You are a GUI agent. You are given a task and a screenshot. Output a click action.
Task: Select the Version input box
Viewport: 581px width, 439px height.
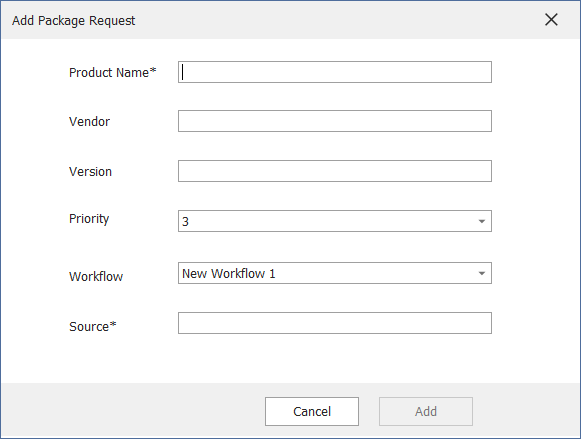(335, 171)
